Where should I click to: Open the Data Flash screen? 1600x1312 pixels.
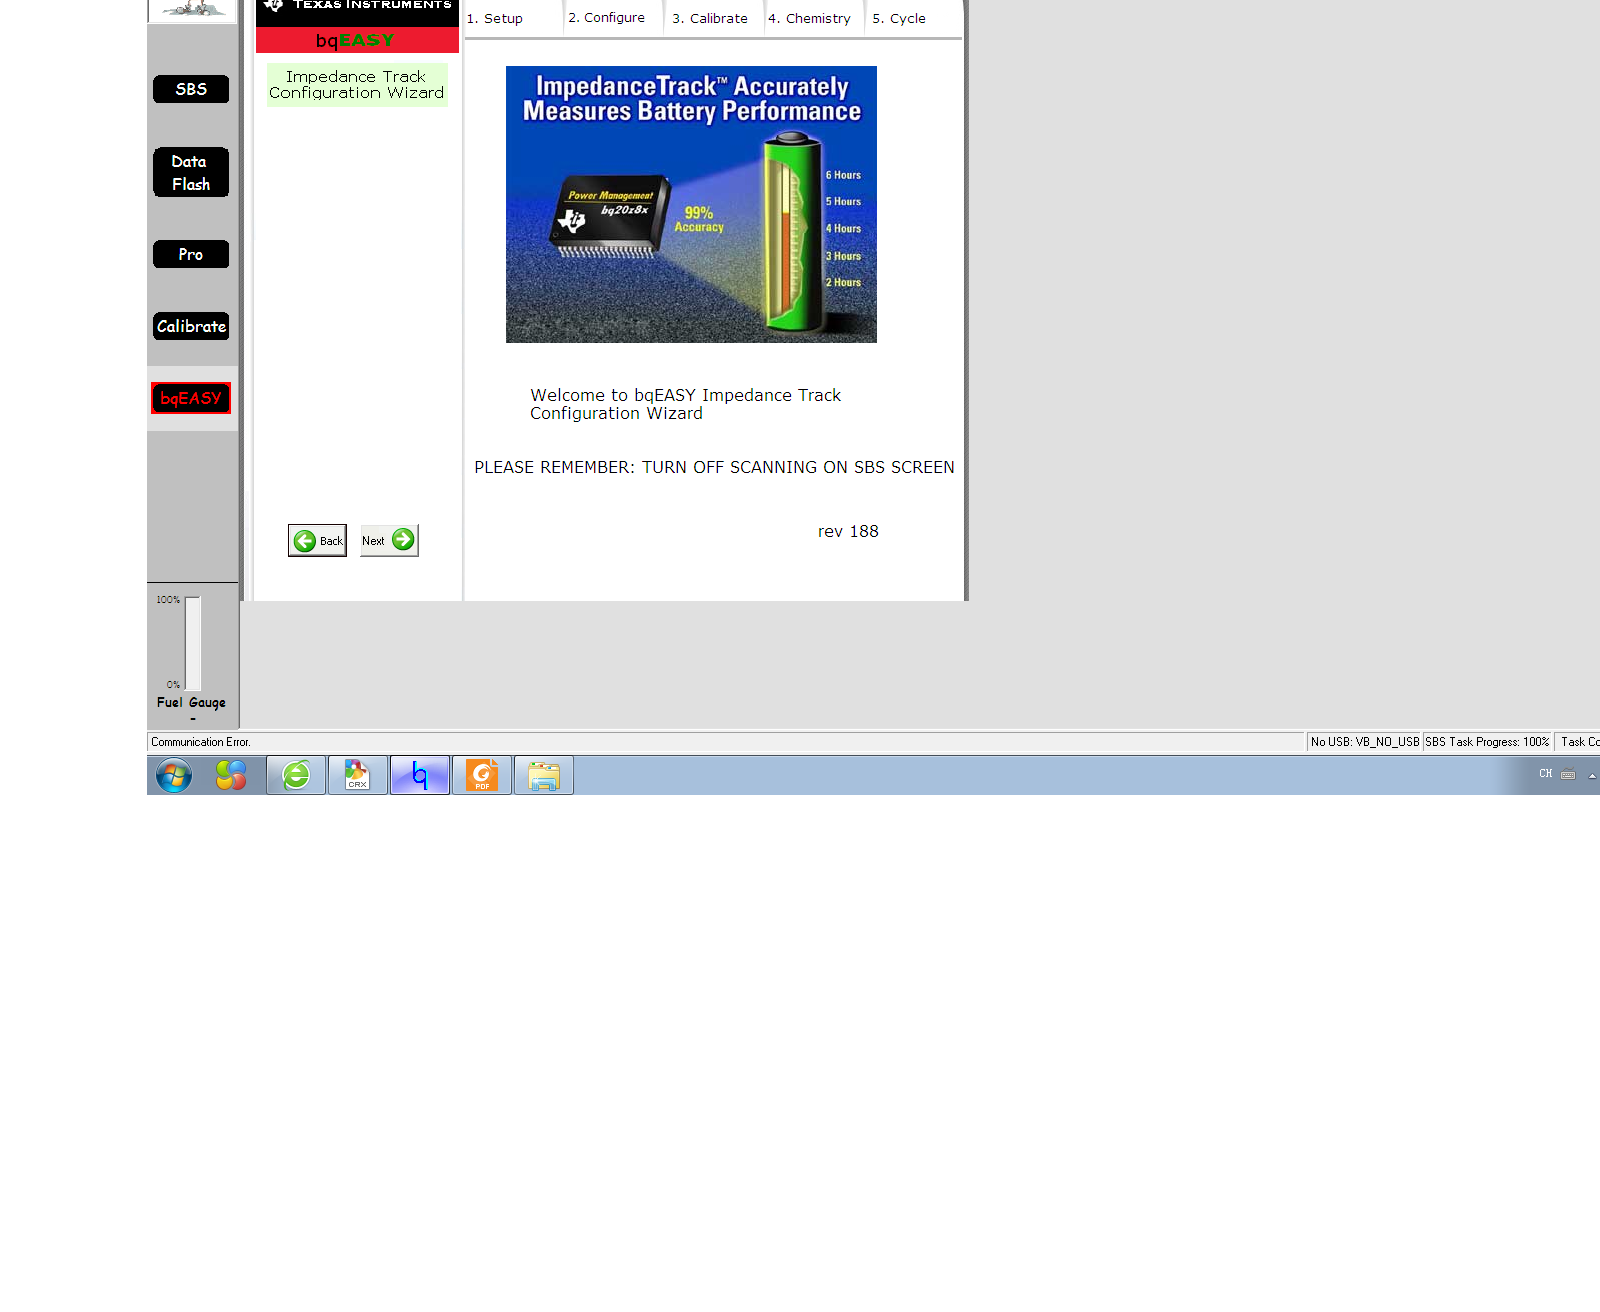click(191, 172)
